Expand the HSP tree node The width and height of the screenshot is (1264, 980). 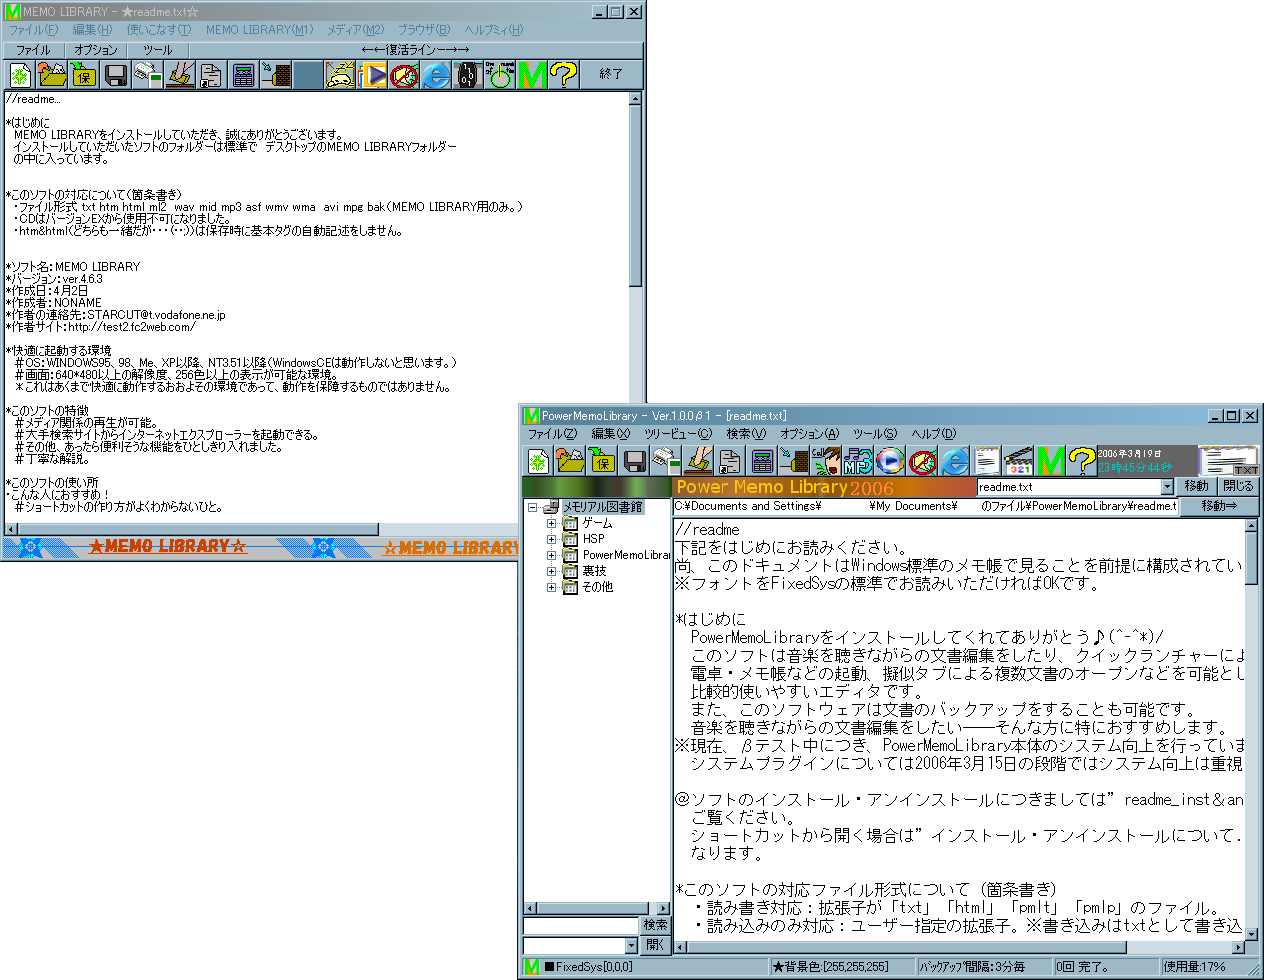point(551,539)
